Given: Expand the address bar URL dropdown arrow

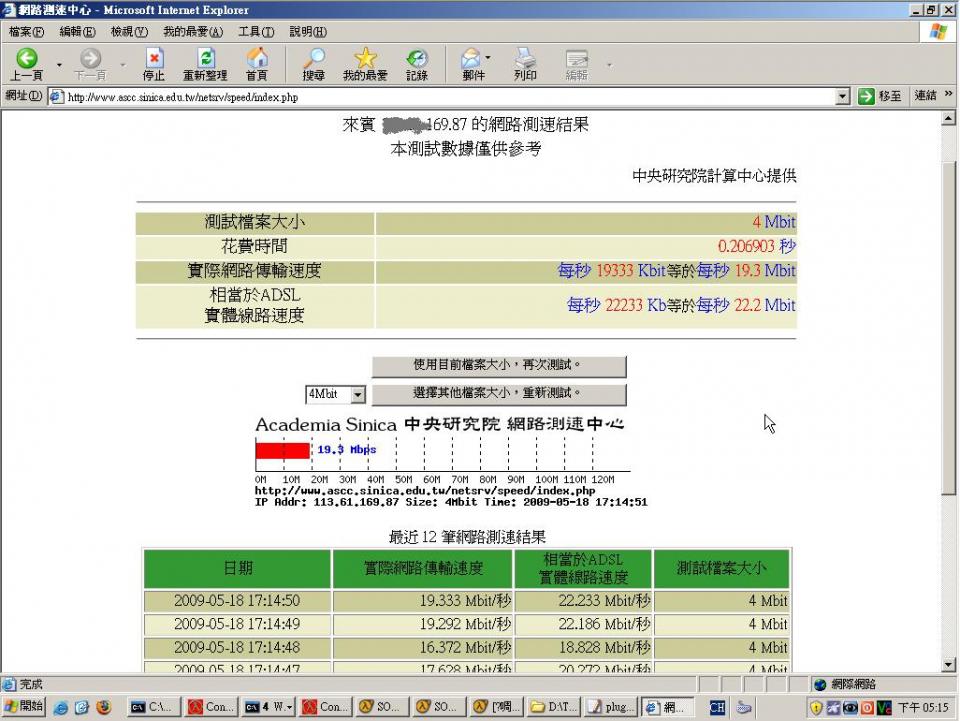Looking at the screenshot, I should pyautogui.click(x=842, y=97).
